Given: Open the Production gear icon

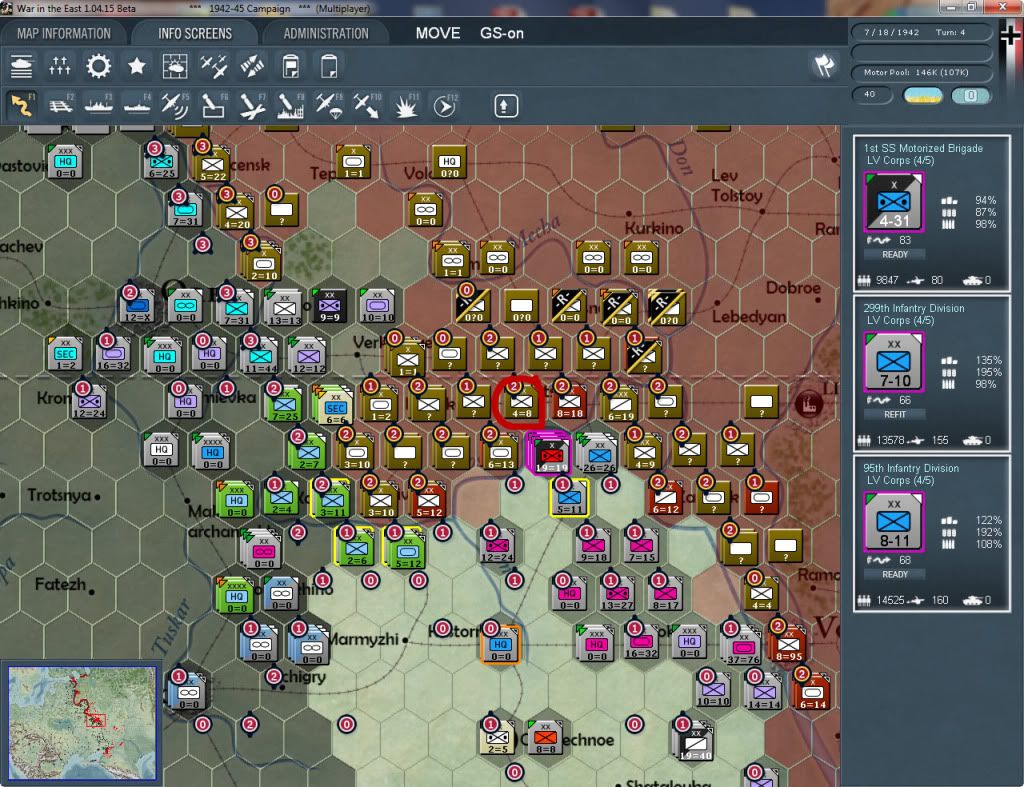Looking at the screenshot, I should point(98,67).
